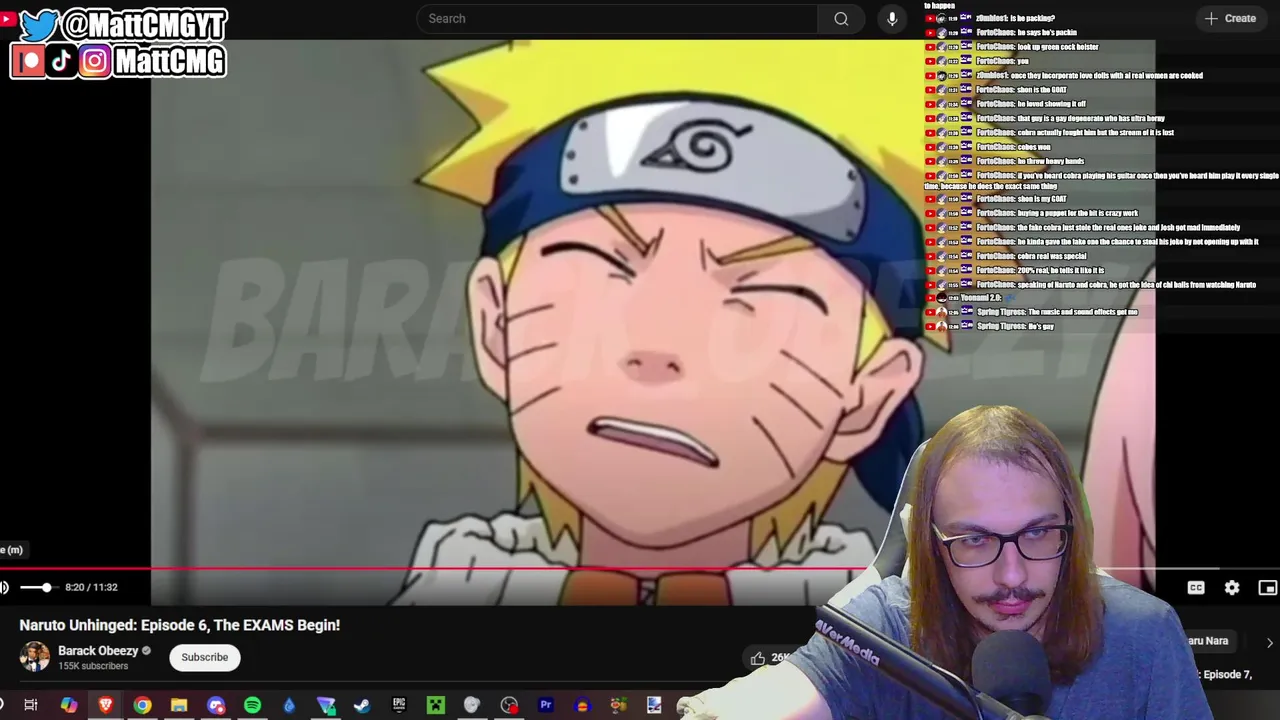Launch Minecraft from the taskbar
This screenshot has width=1280, height=720.
point(436,705)
